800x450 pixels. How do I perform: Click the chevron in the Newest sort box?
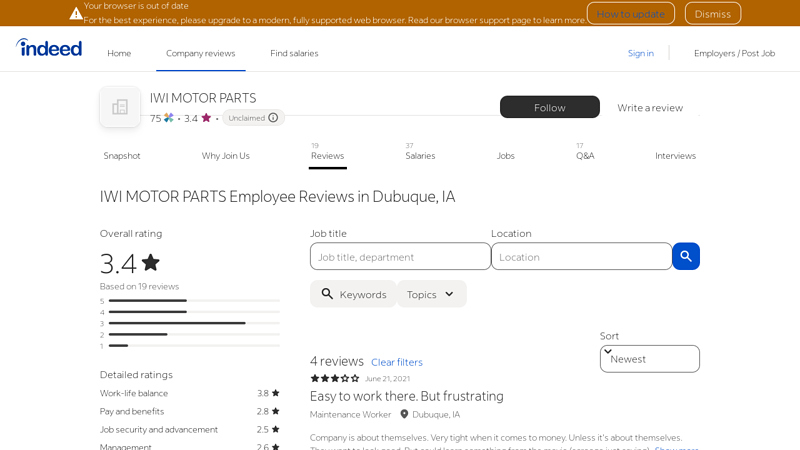pos(608,351)
